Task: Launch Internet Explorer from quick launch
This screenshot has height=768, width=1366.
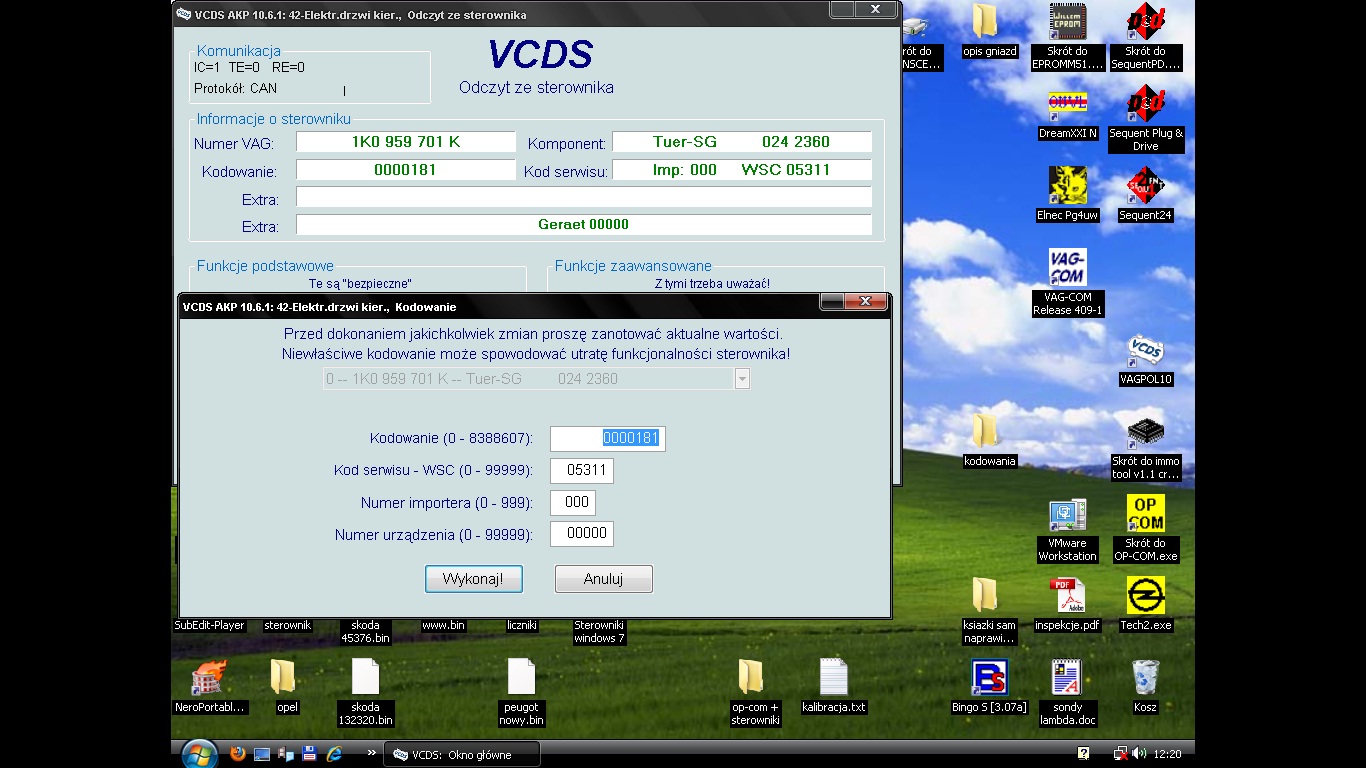Action: pos(334,753)
